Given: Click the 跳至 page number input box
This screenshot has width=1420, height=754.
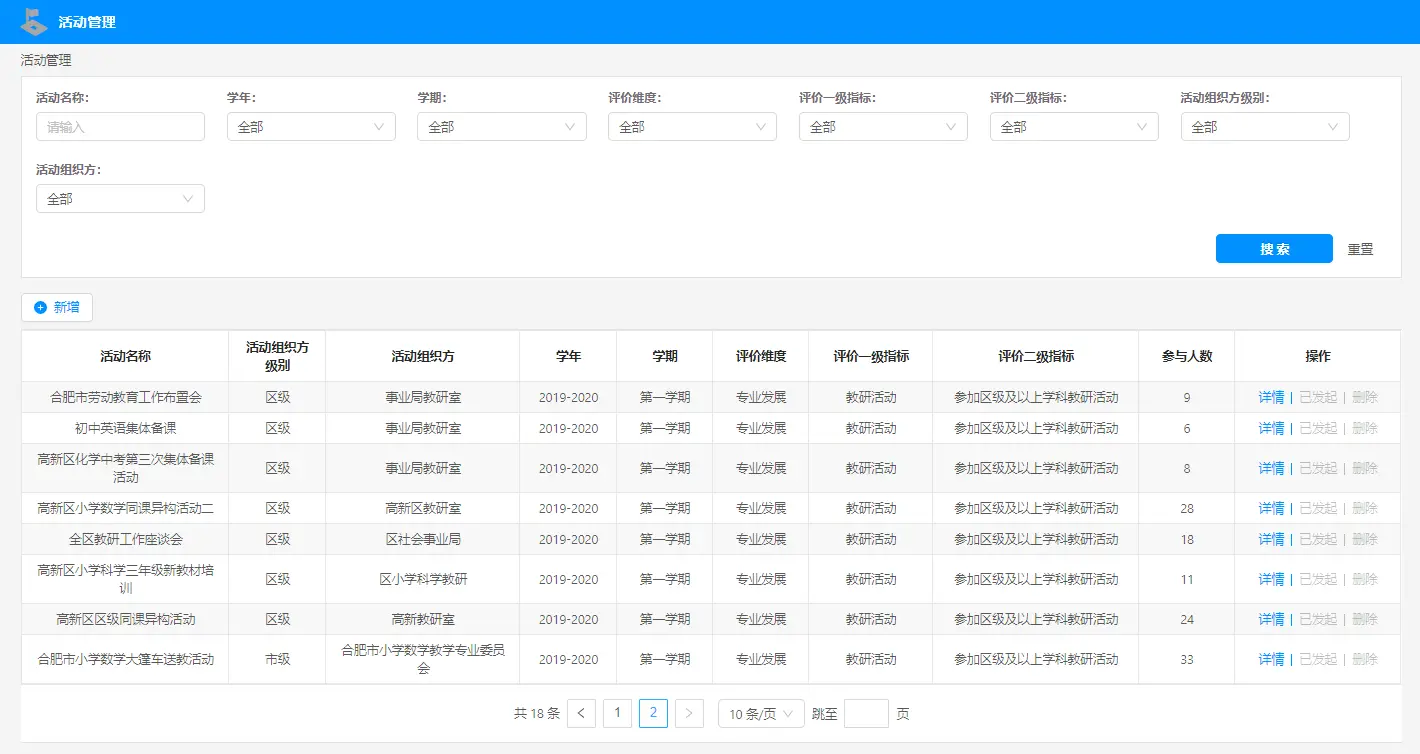Looking at the screenshot, I should tap(866, 714).
